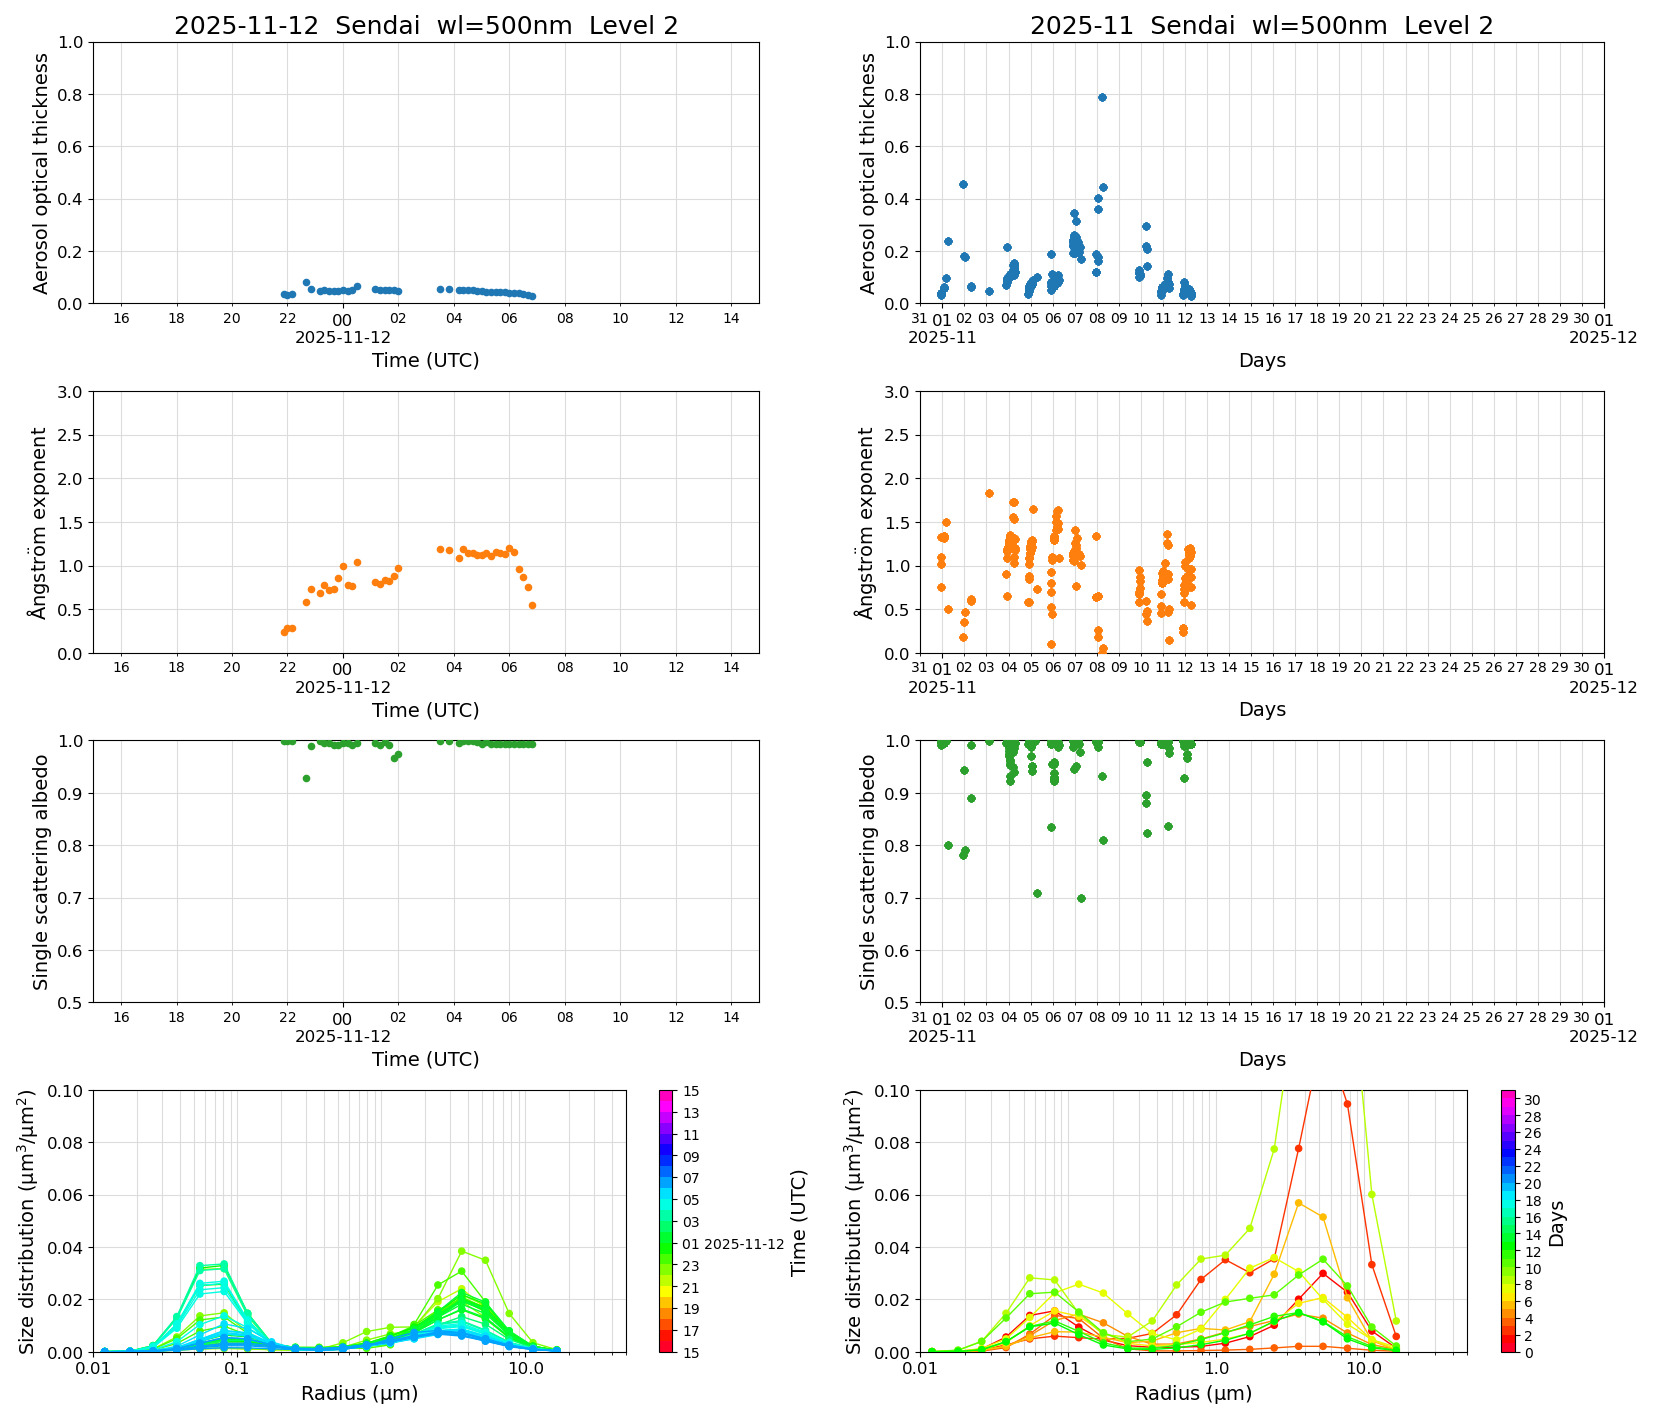Click the Radius (µm) axis label
Screen dimensions: 1654x1420
pyautogui.click(x=361, y=1393)
